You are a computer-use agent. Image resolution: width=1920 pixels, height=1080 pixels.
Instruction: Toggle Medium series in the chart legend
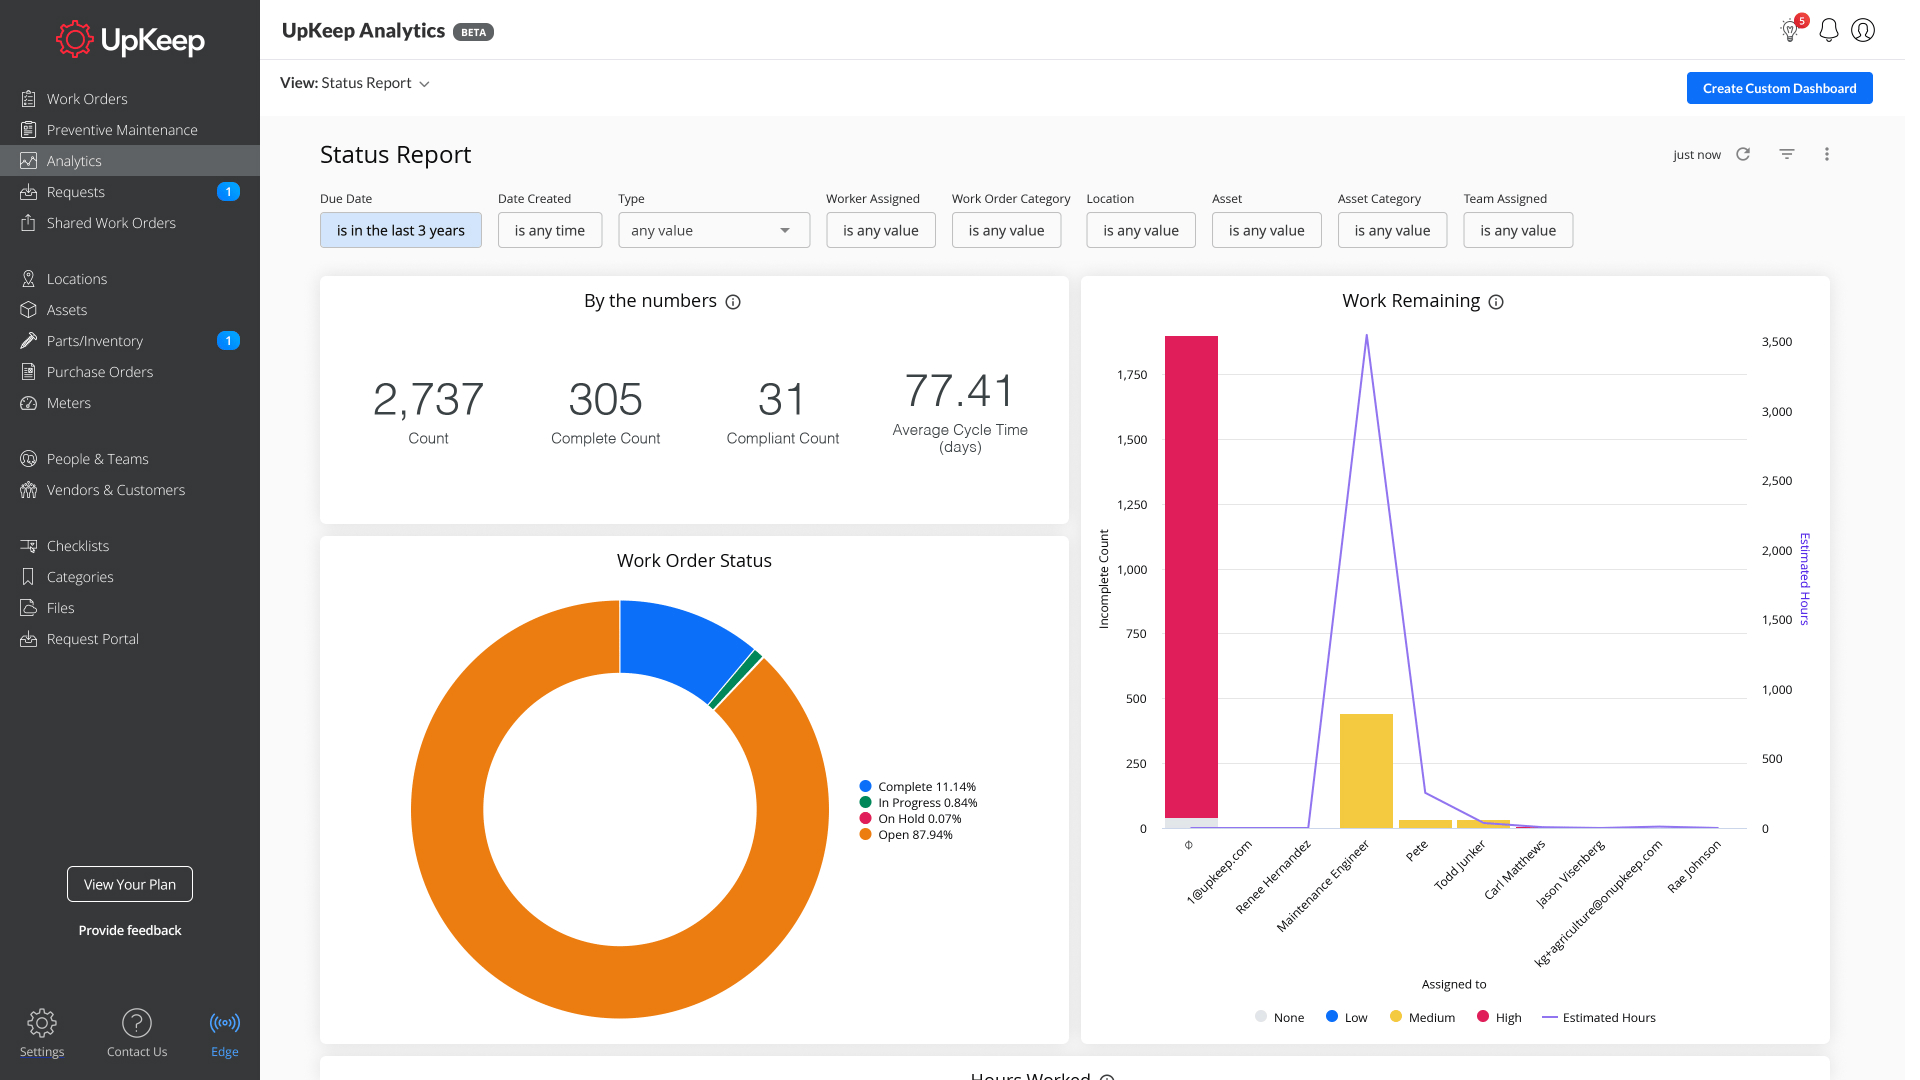coord(1421,1017)
